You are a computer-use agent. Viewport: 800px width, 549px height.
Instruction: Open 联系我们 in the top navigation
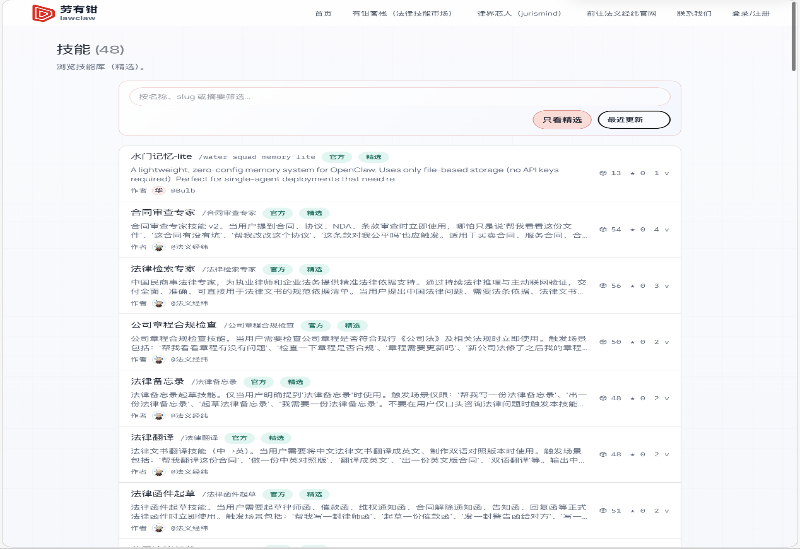(694, 14)
